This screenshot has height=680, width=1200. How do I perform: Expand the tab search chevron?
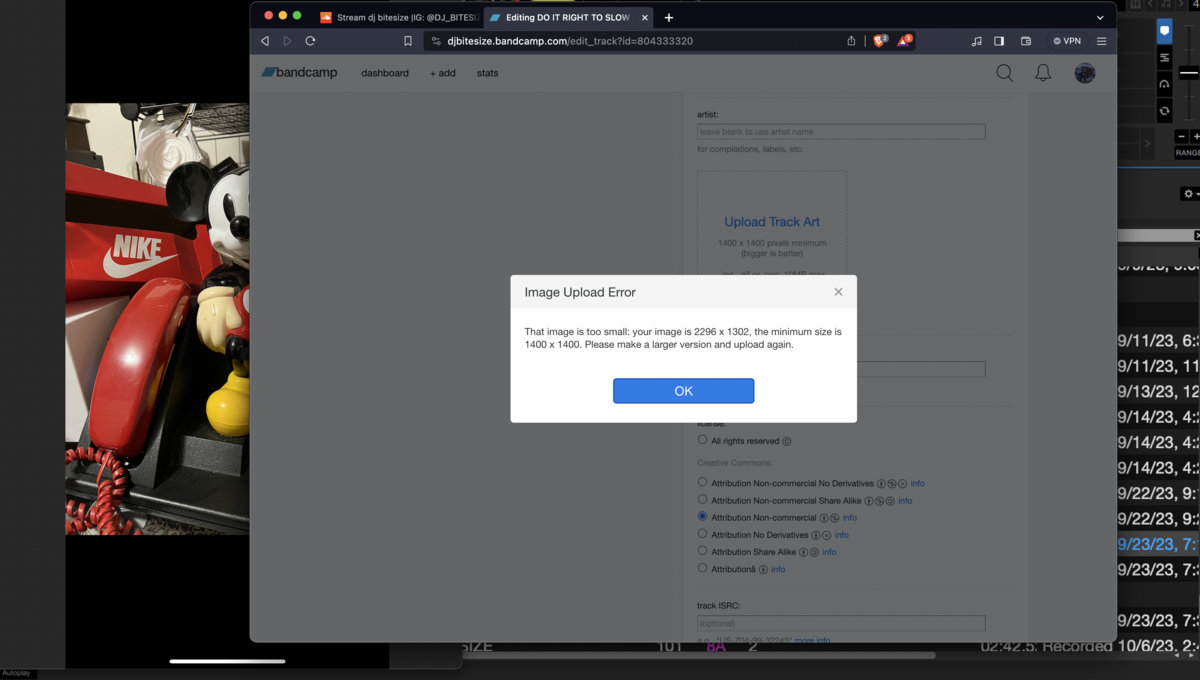1100,17
